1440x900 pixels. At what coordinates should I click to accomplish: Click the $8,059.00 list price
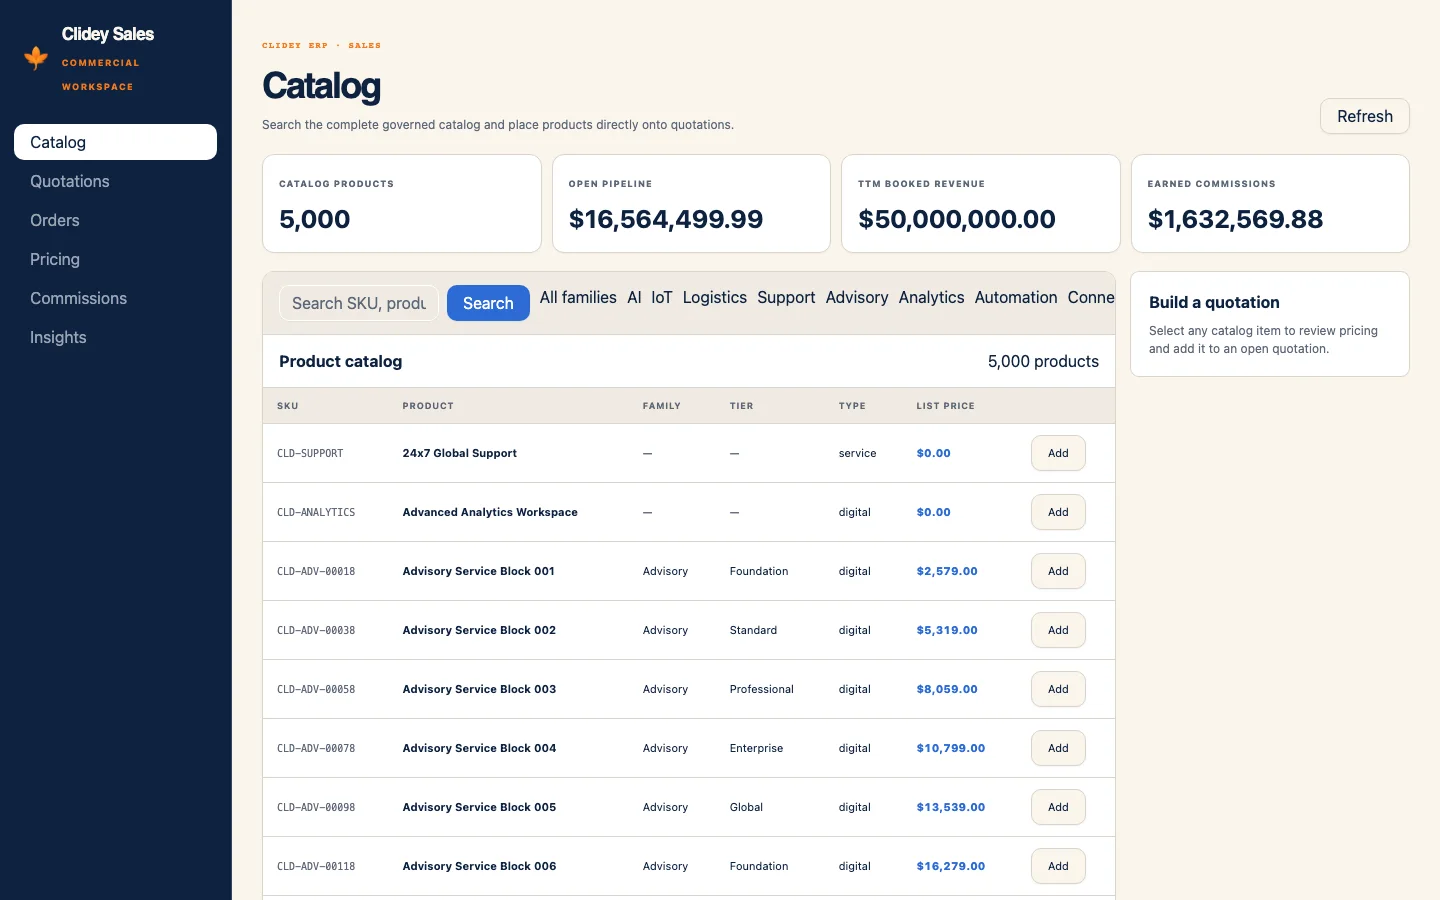coord(947,689)
